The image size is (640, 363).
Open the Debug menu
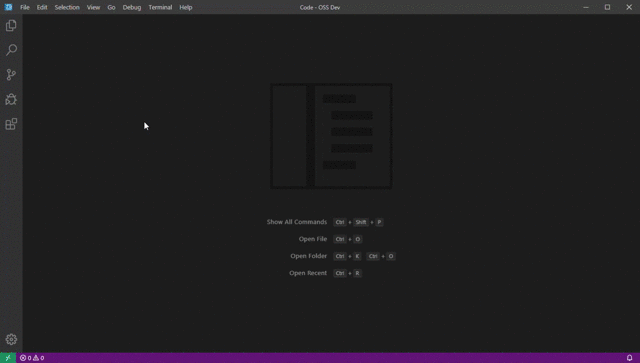tap(132, 7)
